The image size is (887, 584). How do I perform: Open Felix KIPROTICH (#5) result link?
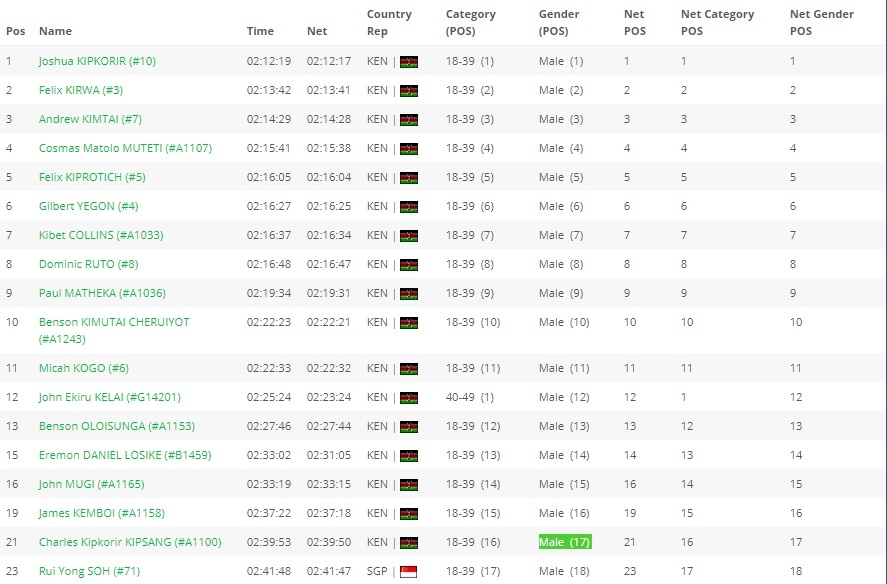tap(92, 177)
